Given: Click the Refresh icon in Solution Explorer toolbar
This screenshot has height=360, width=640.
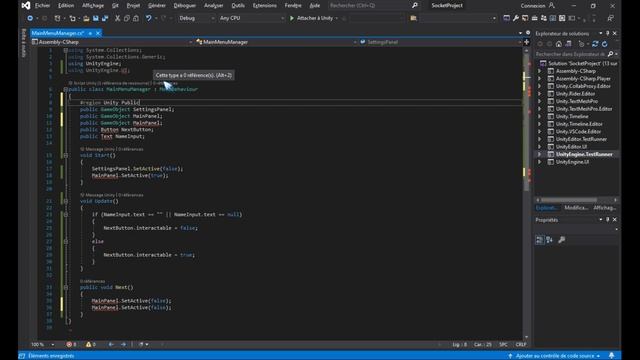Looking at the screenshot, I should [x=604, y=44].
